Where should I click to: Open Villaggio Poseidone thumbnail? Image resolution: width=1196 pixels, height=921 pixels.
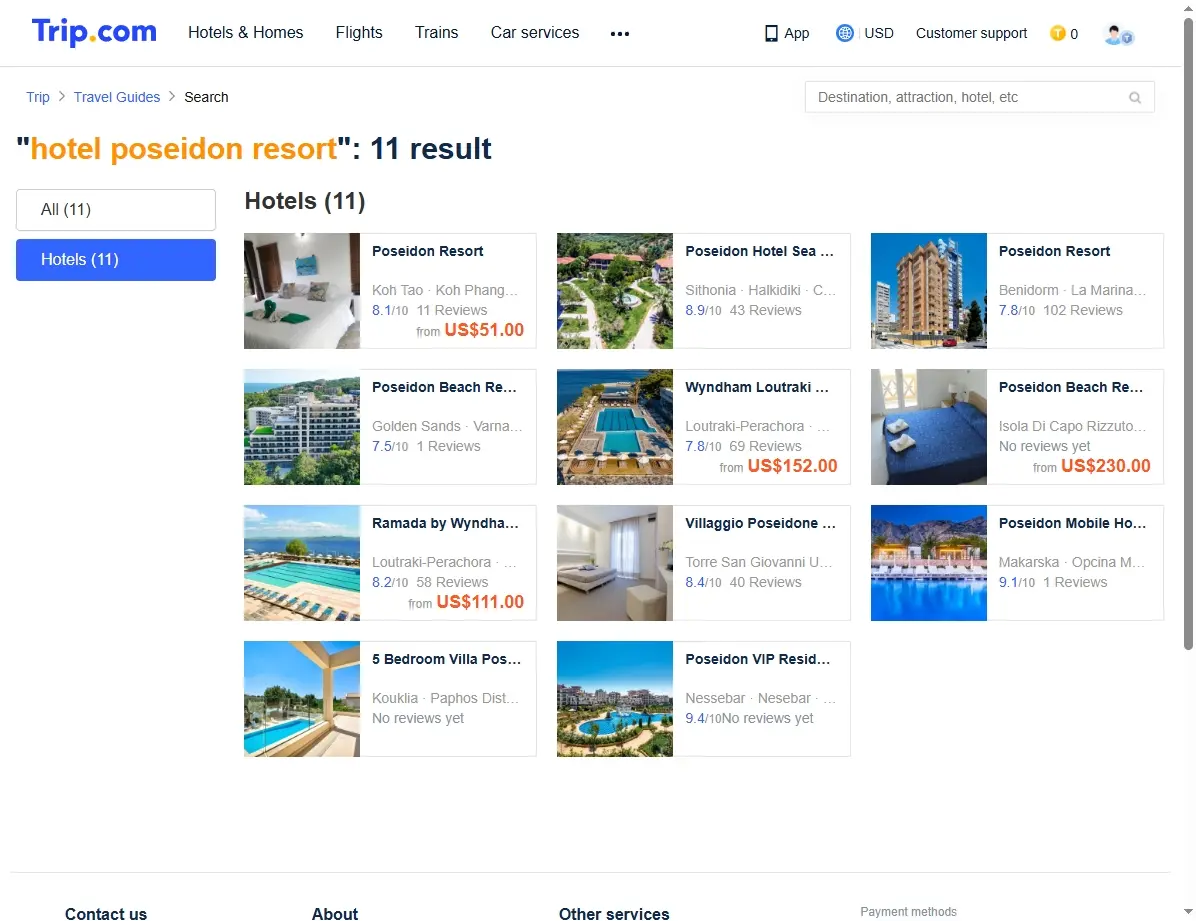point(615,562)
